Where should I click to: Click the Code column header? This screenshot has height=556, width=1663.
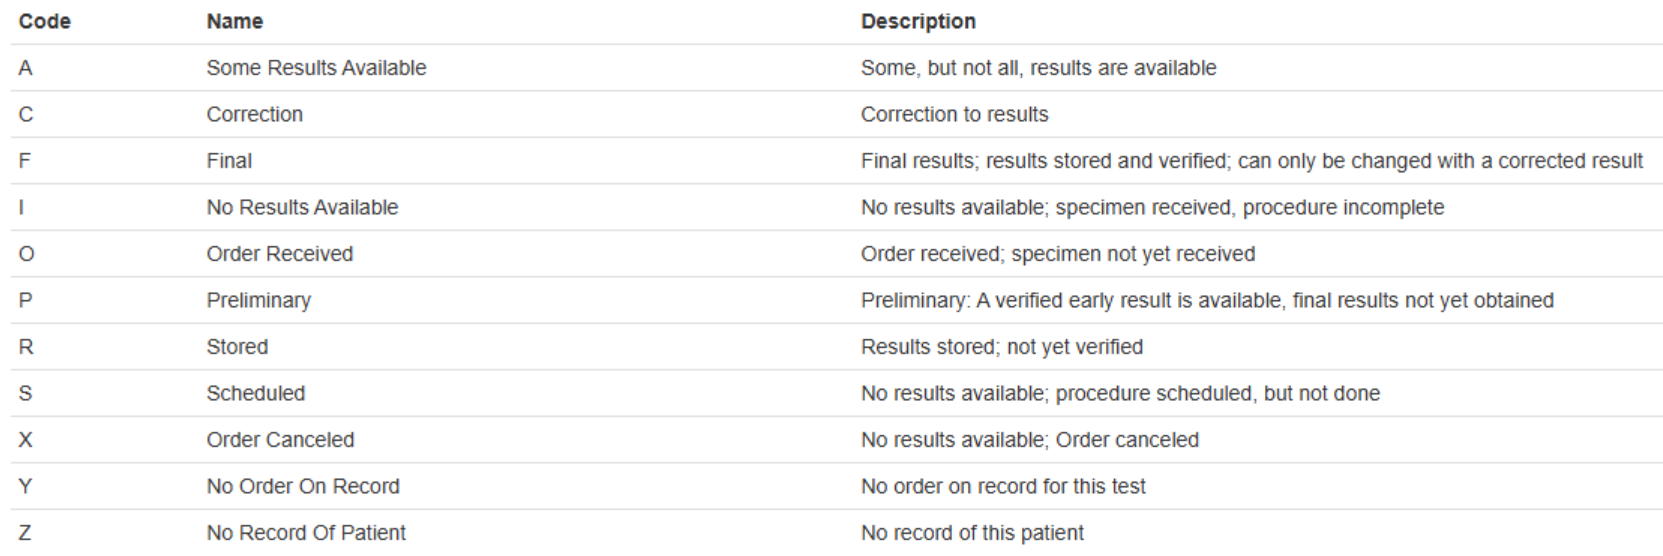(x=44, y=21)
